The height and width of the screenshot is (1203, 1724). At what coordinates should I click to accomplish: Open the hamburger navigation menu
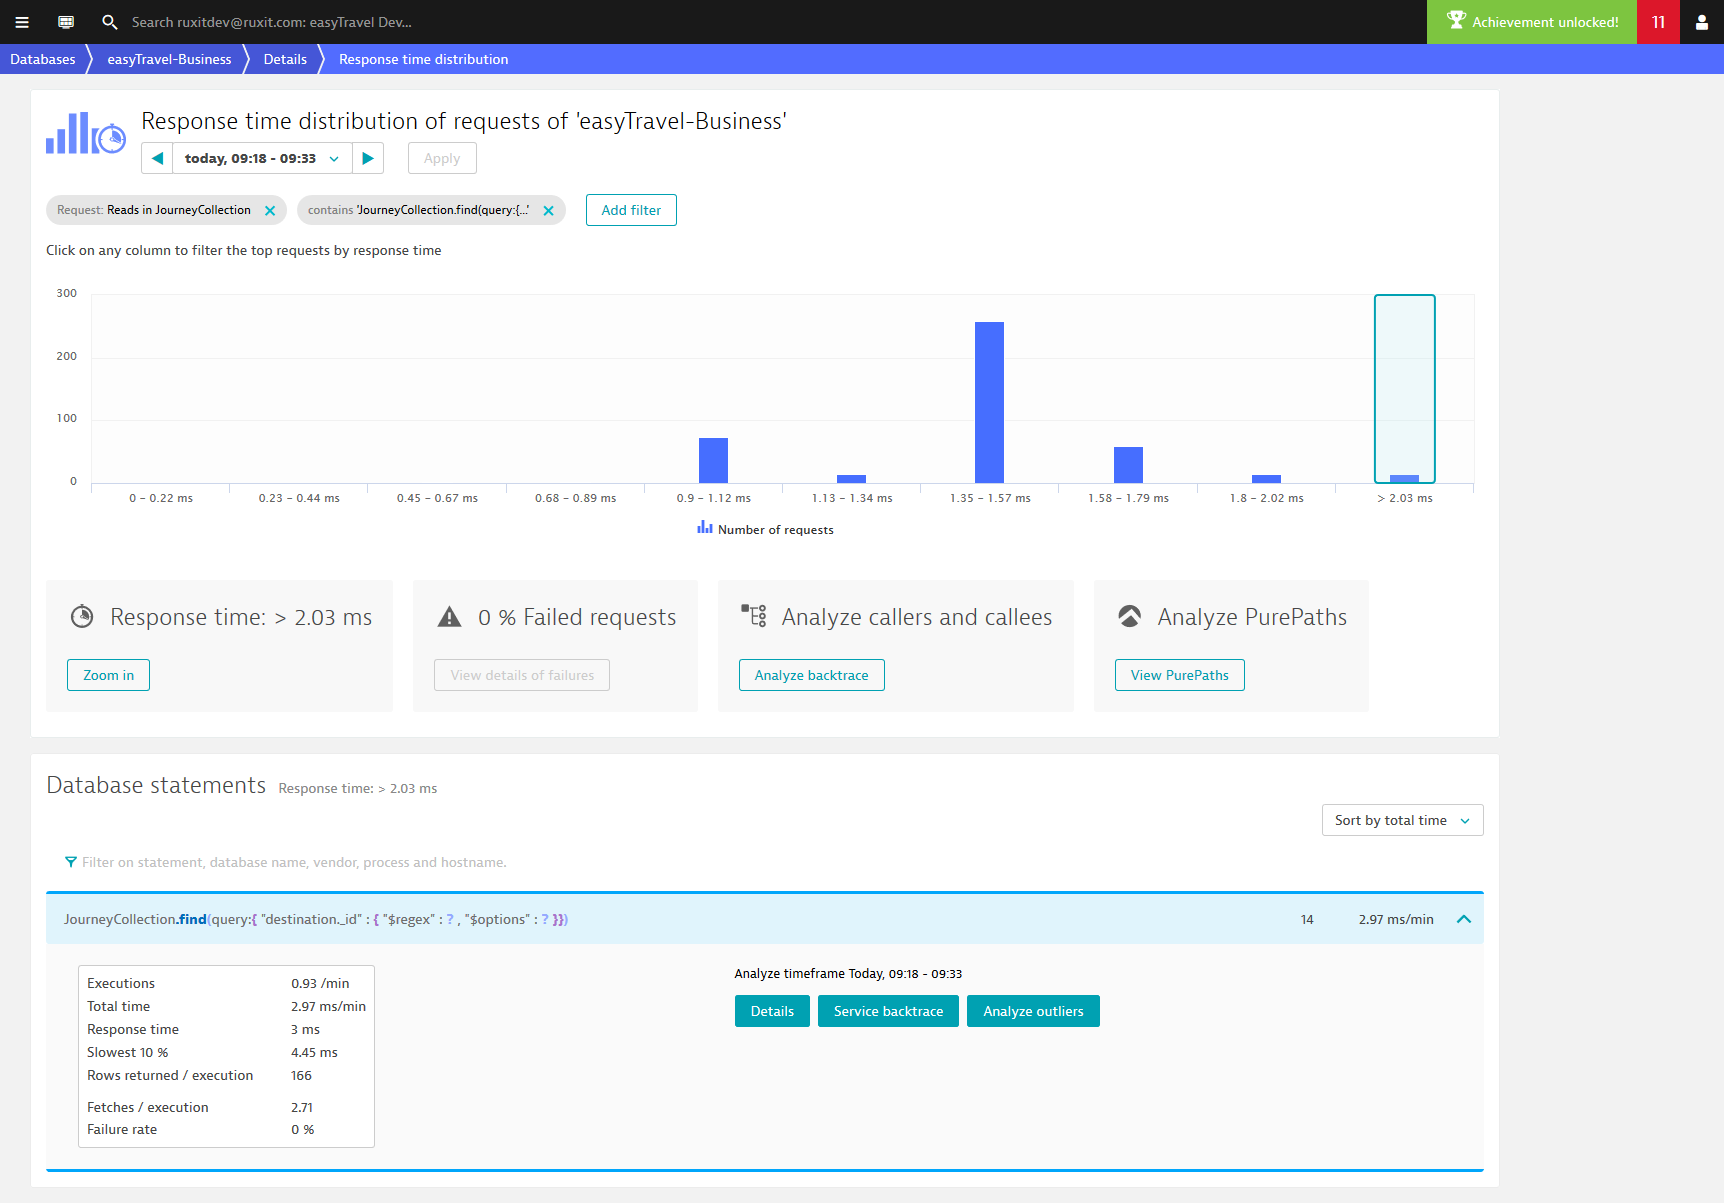(x=22, y=22)
